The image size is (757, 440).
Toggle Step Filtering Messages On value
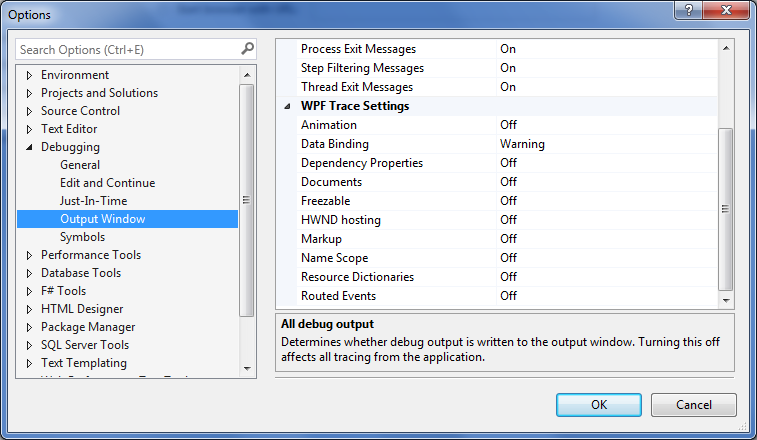coord(508,68)
